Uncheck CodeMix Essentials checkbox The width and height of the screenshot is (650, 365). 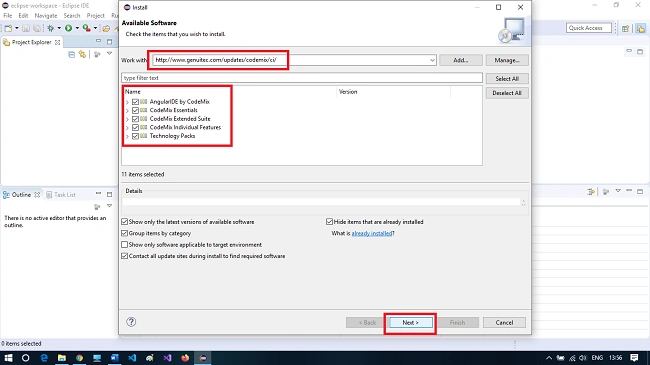[135, 110]
